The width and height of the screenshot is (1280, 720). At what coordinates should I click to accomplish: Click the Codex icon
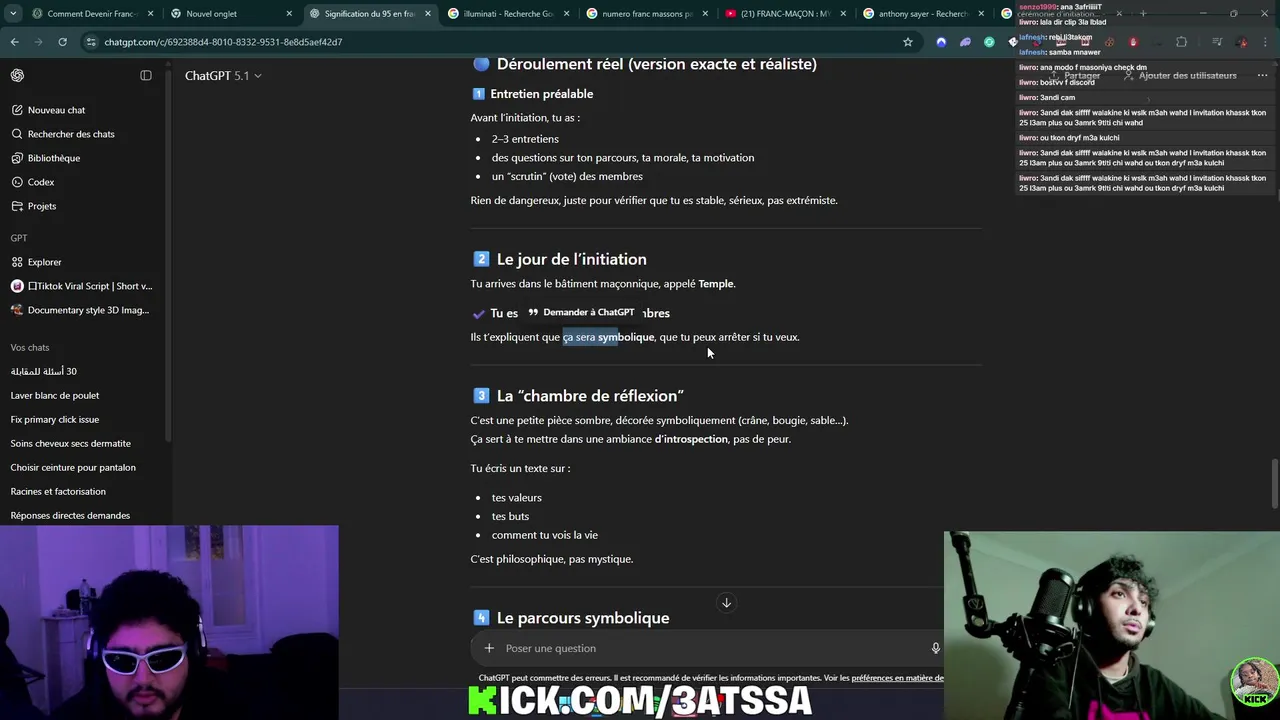17,182
